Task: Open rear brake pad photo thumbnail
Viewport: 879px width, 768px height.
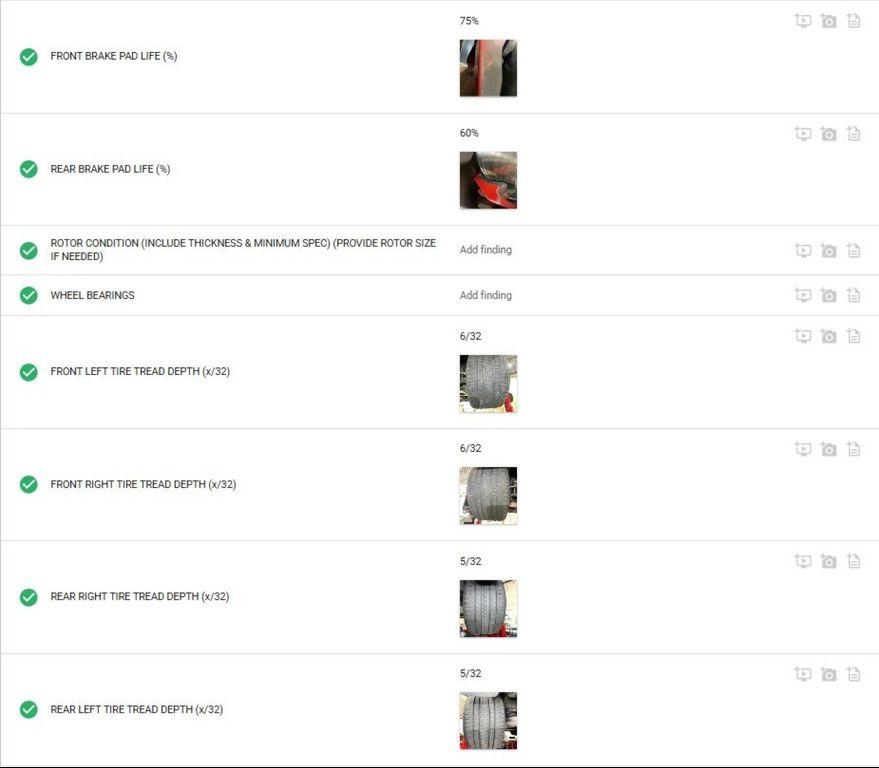Action: point(488,180)
